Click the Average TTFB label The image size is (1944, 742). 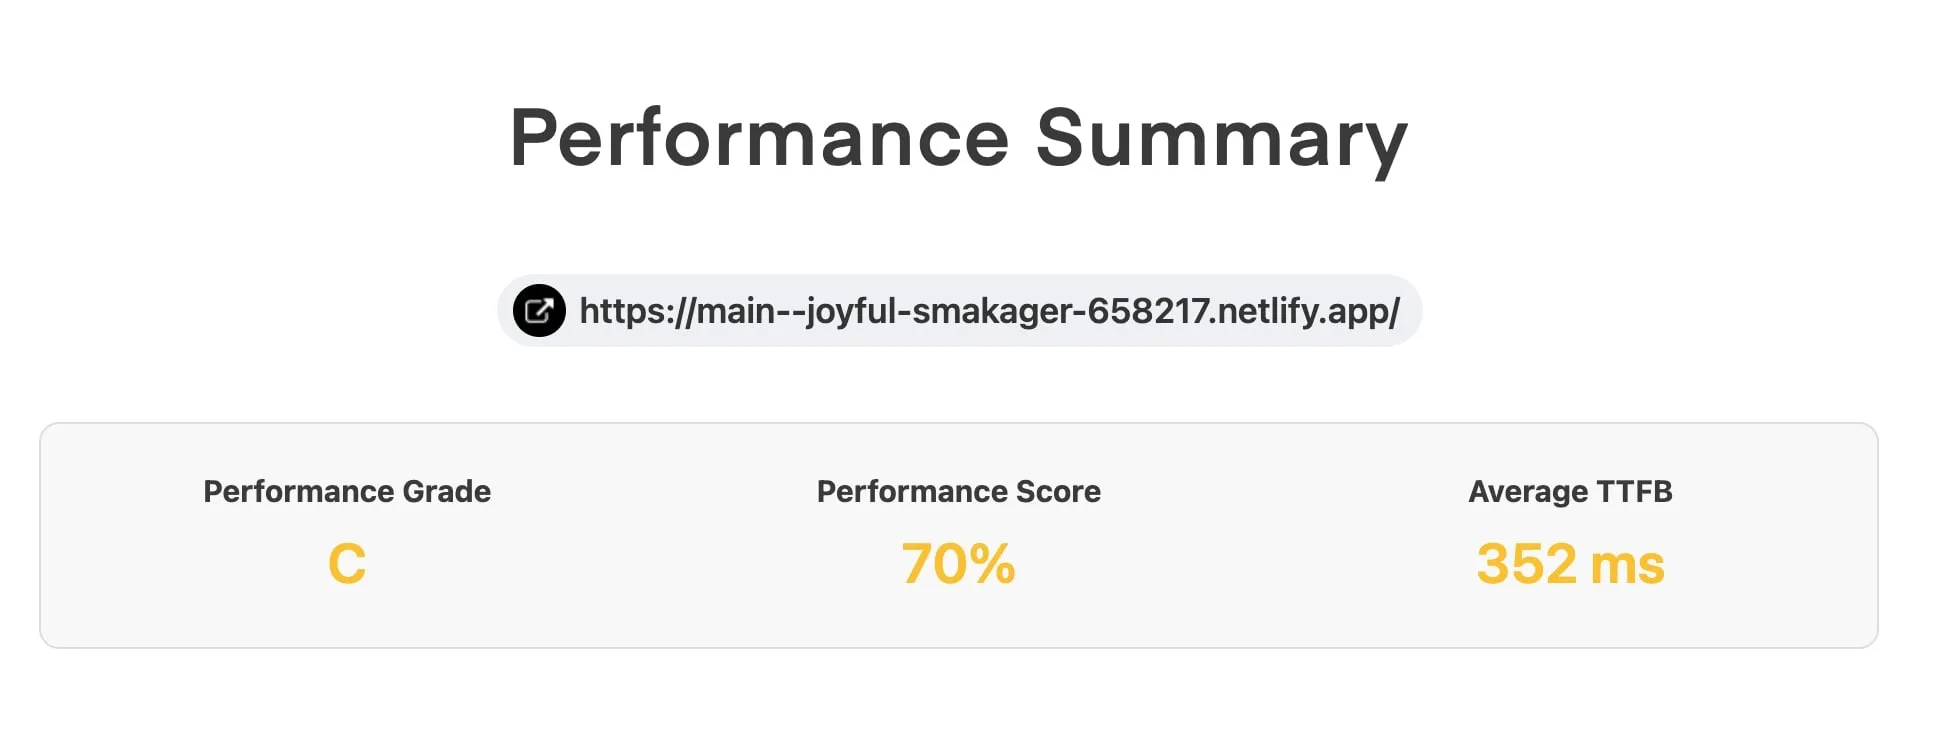click(1570, 491)
